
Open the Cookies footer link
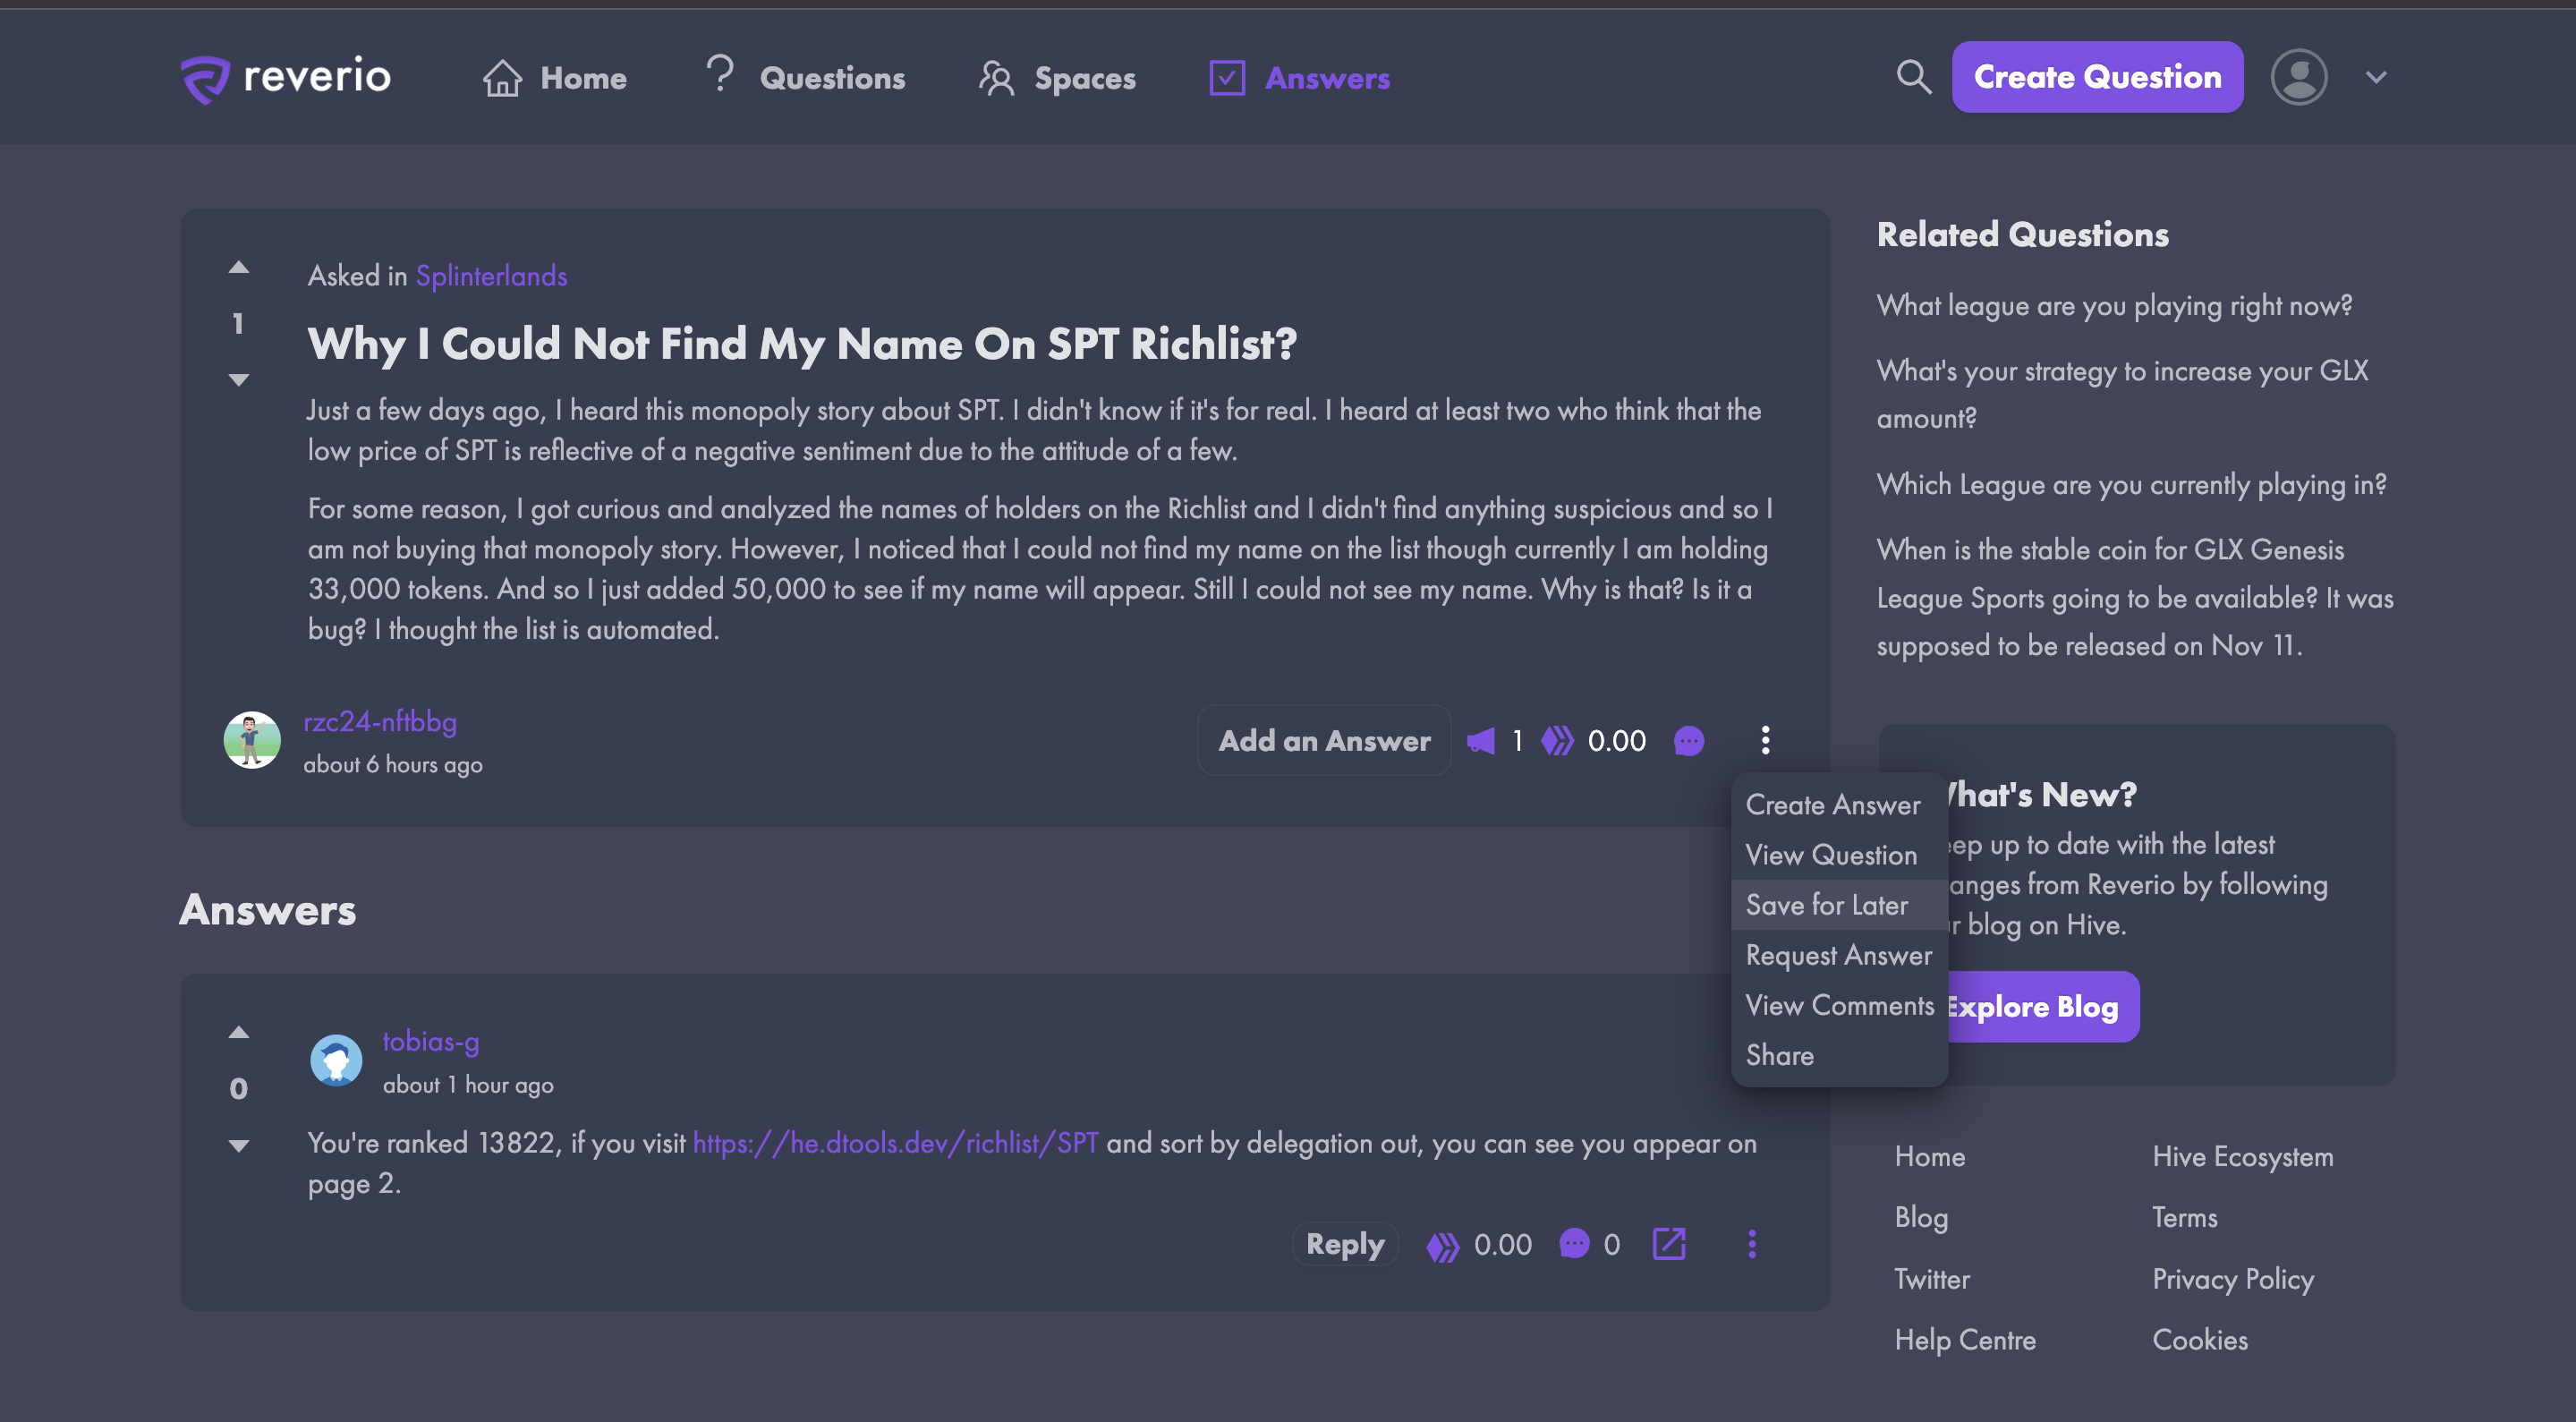tap(2199, 1340)
